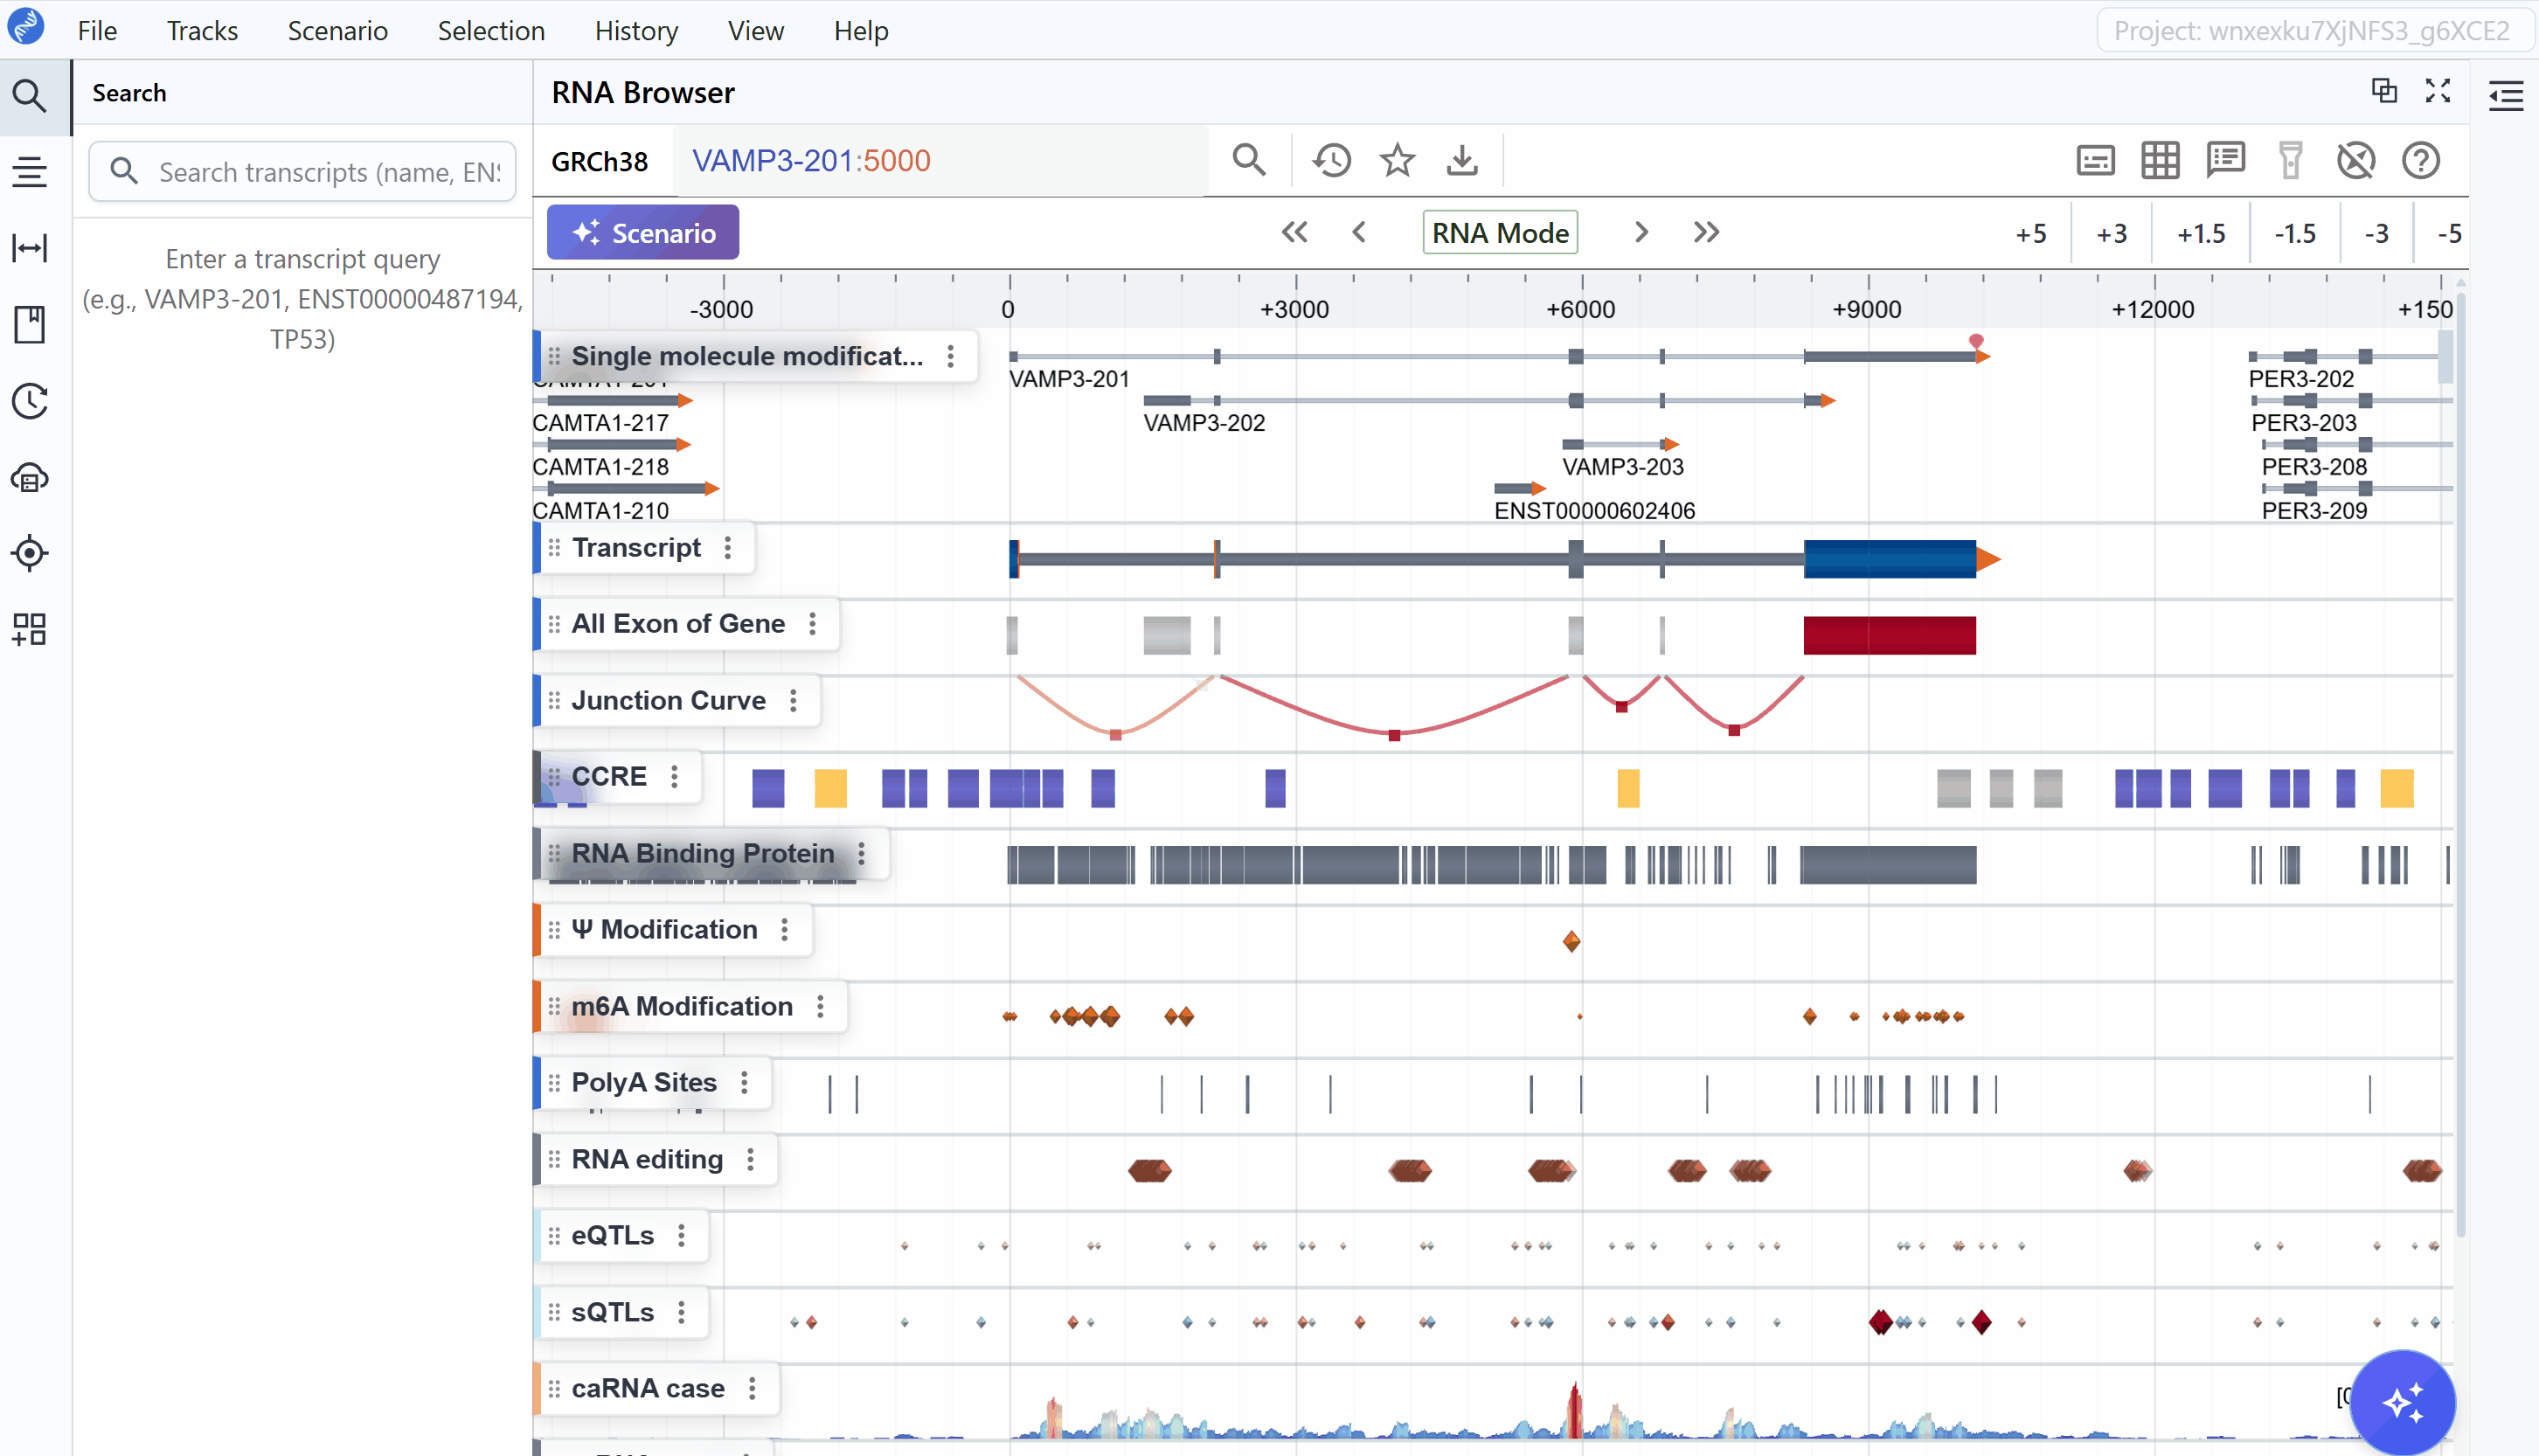Open the Tracks menu
This screenshot has height=1456, width=2539.
point(202,31)
